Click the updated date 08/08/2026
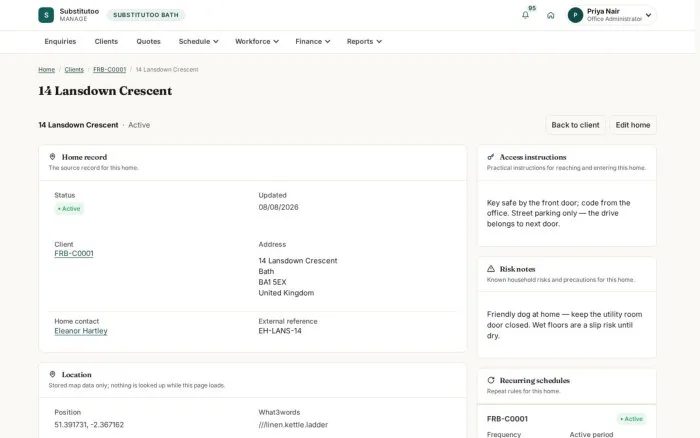The height and width of the screenshot is (438, 700). [x=278, y=207]
